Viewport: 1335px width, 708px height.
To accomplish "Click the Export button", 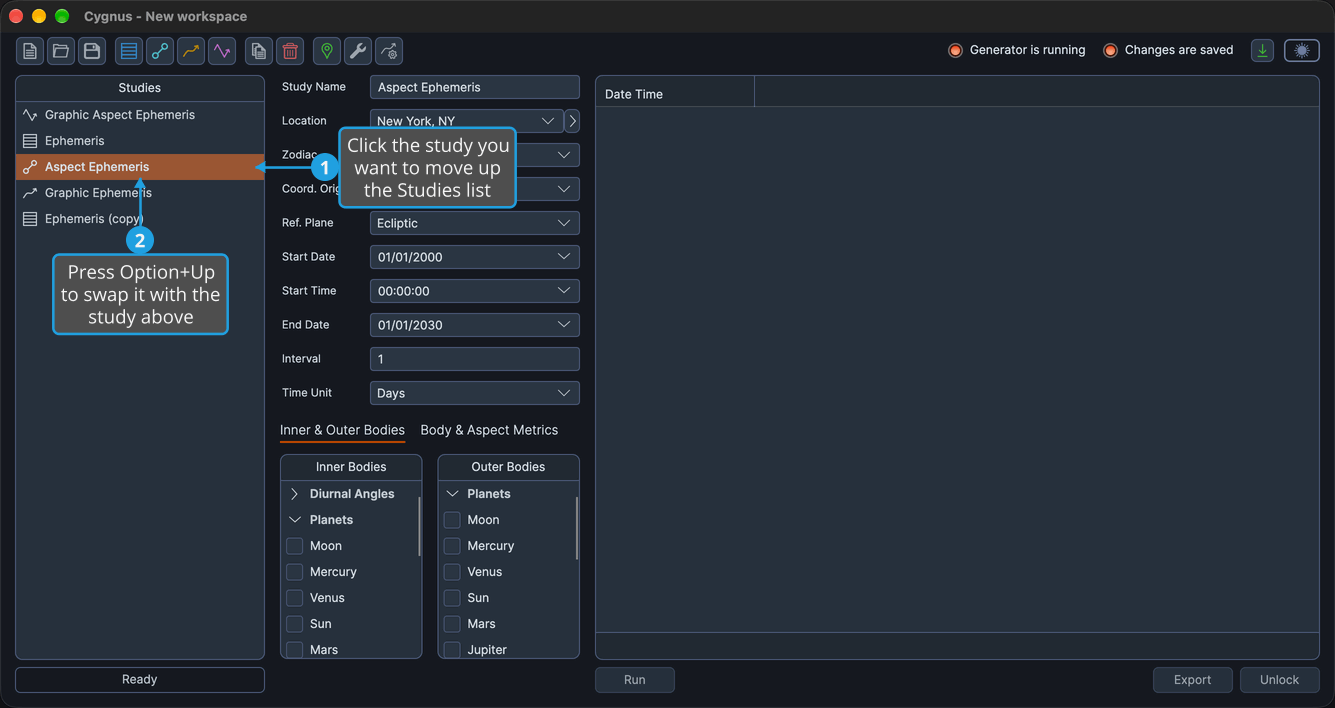I will pos(1193,680).
